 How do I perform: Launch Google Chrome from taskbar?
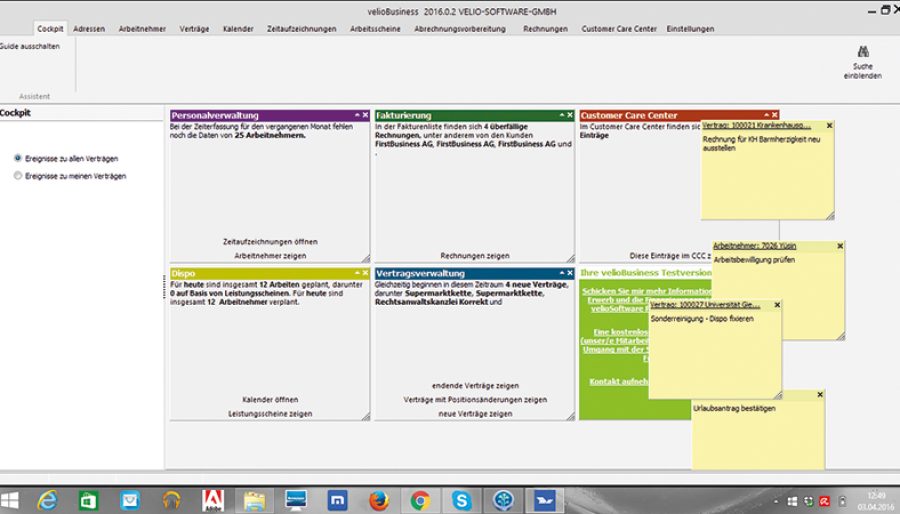tap(420, 501)
